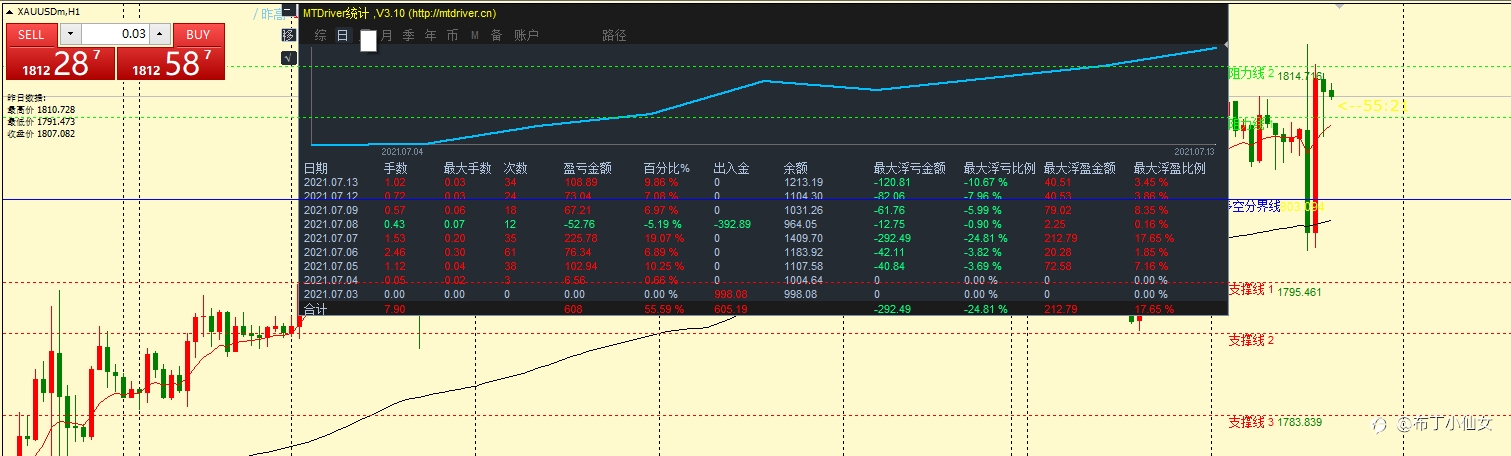Switch to the 季 quarterly tab

408,35
